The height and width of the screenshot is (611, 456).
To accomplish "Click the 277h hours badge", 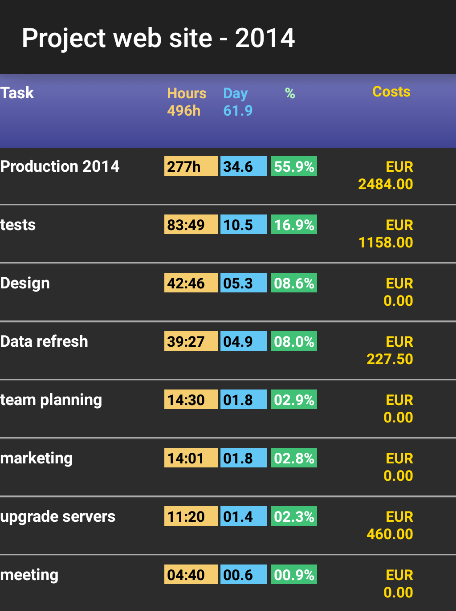I will click(191, 166).
